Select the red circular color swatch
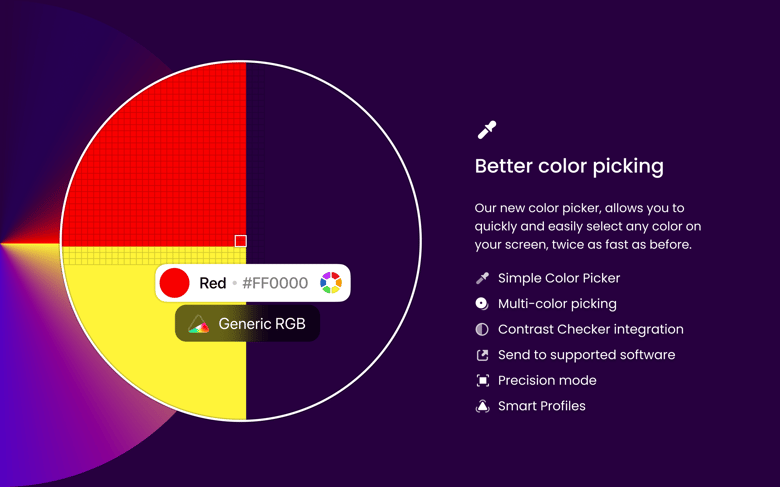780x487 pixels. 175,283
